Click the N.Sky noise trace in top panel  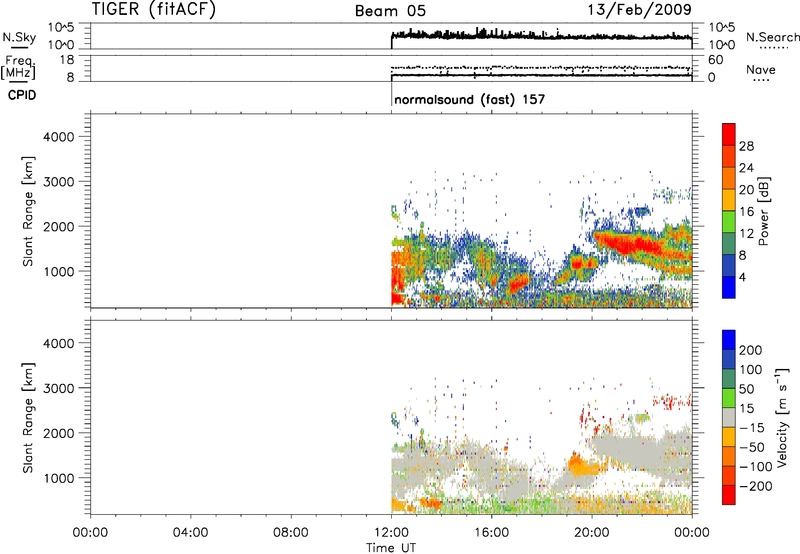(541, 36)
